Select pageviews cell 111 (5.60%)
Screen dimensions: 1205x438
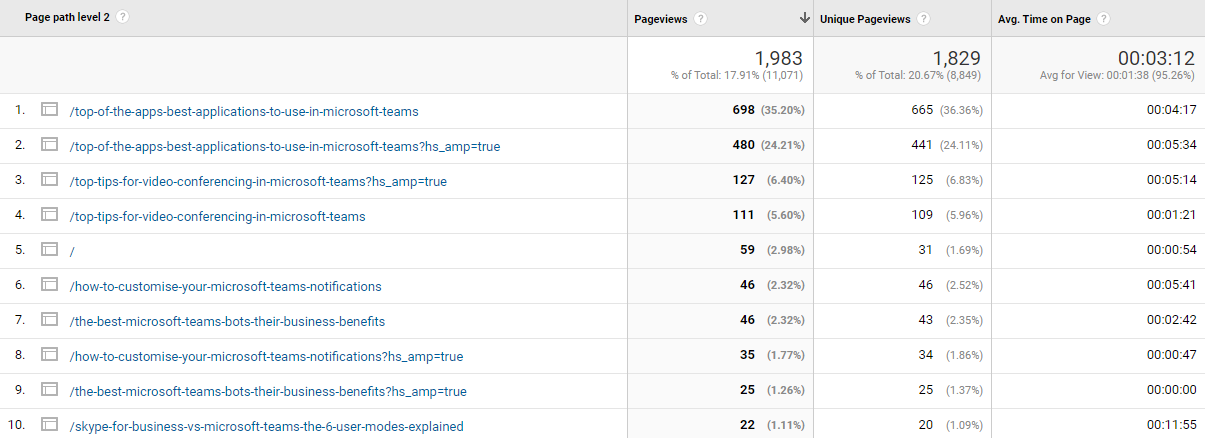pyautogui.click(x=769, y=216)
